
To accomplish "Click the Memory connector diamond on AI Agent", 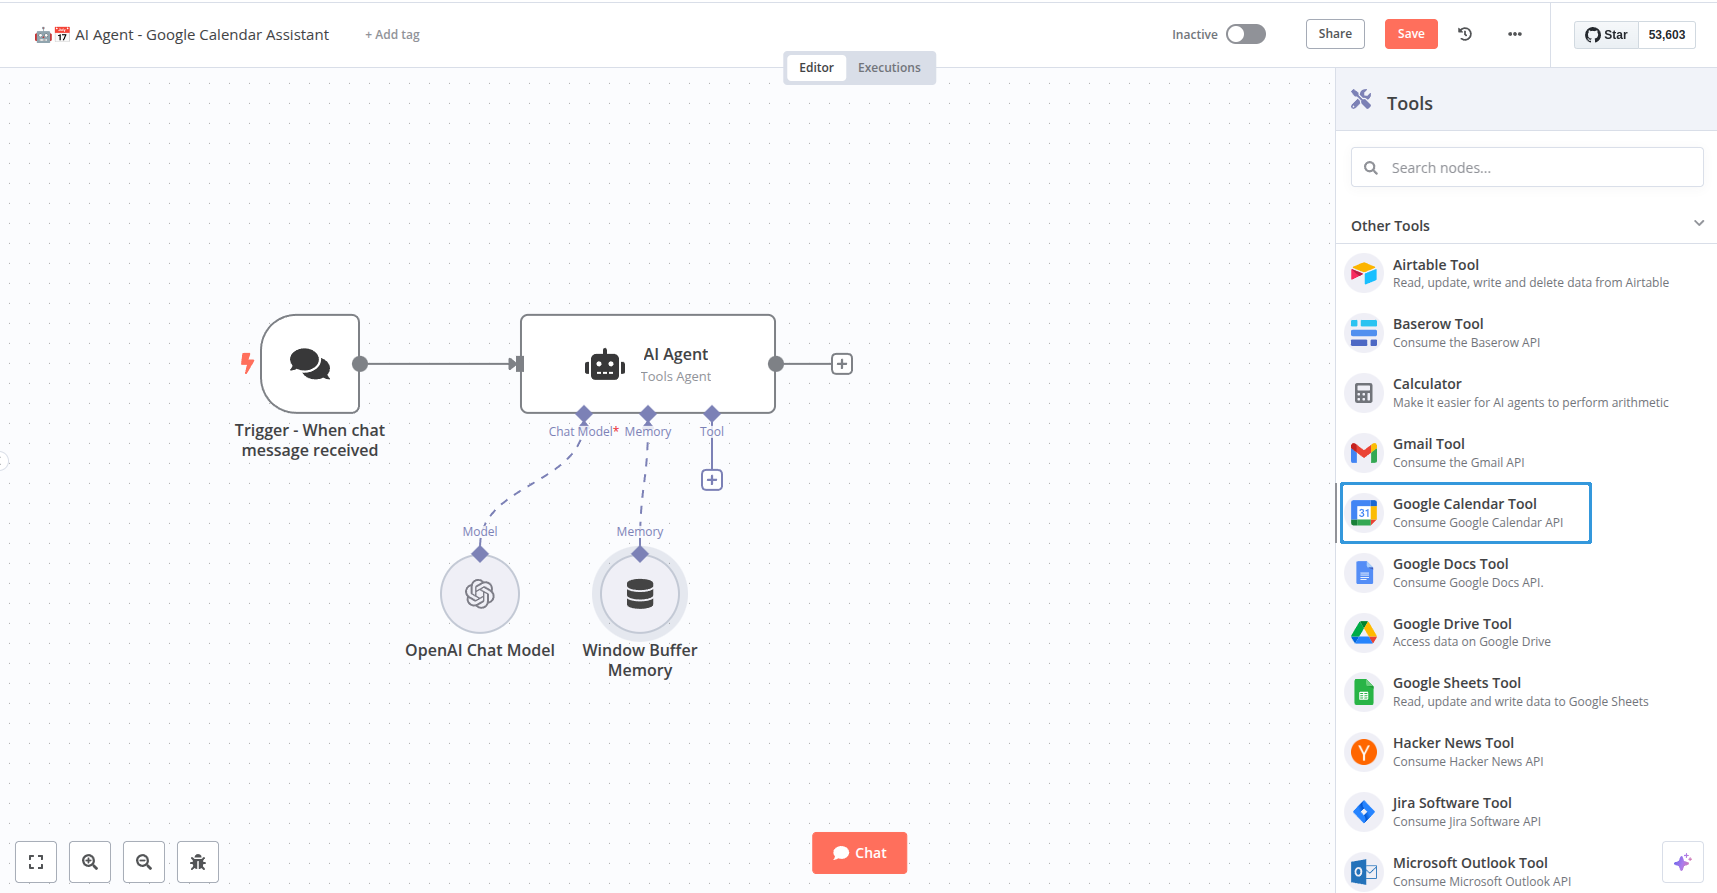I will pos(648,414).
